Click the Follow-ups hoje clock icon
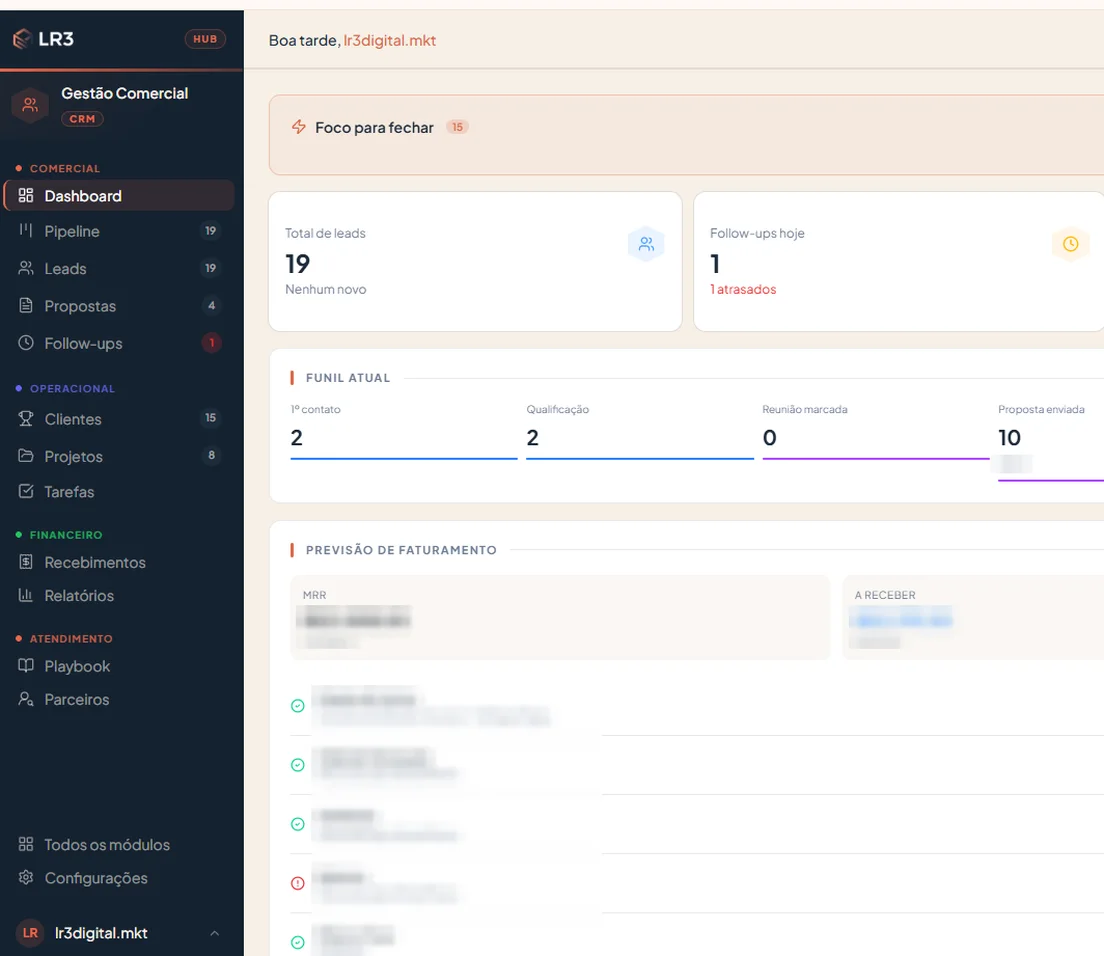The image size is (1104, 956). (x=1070, y=244)
